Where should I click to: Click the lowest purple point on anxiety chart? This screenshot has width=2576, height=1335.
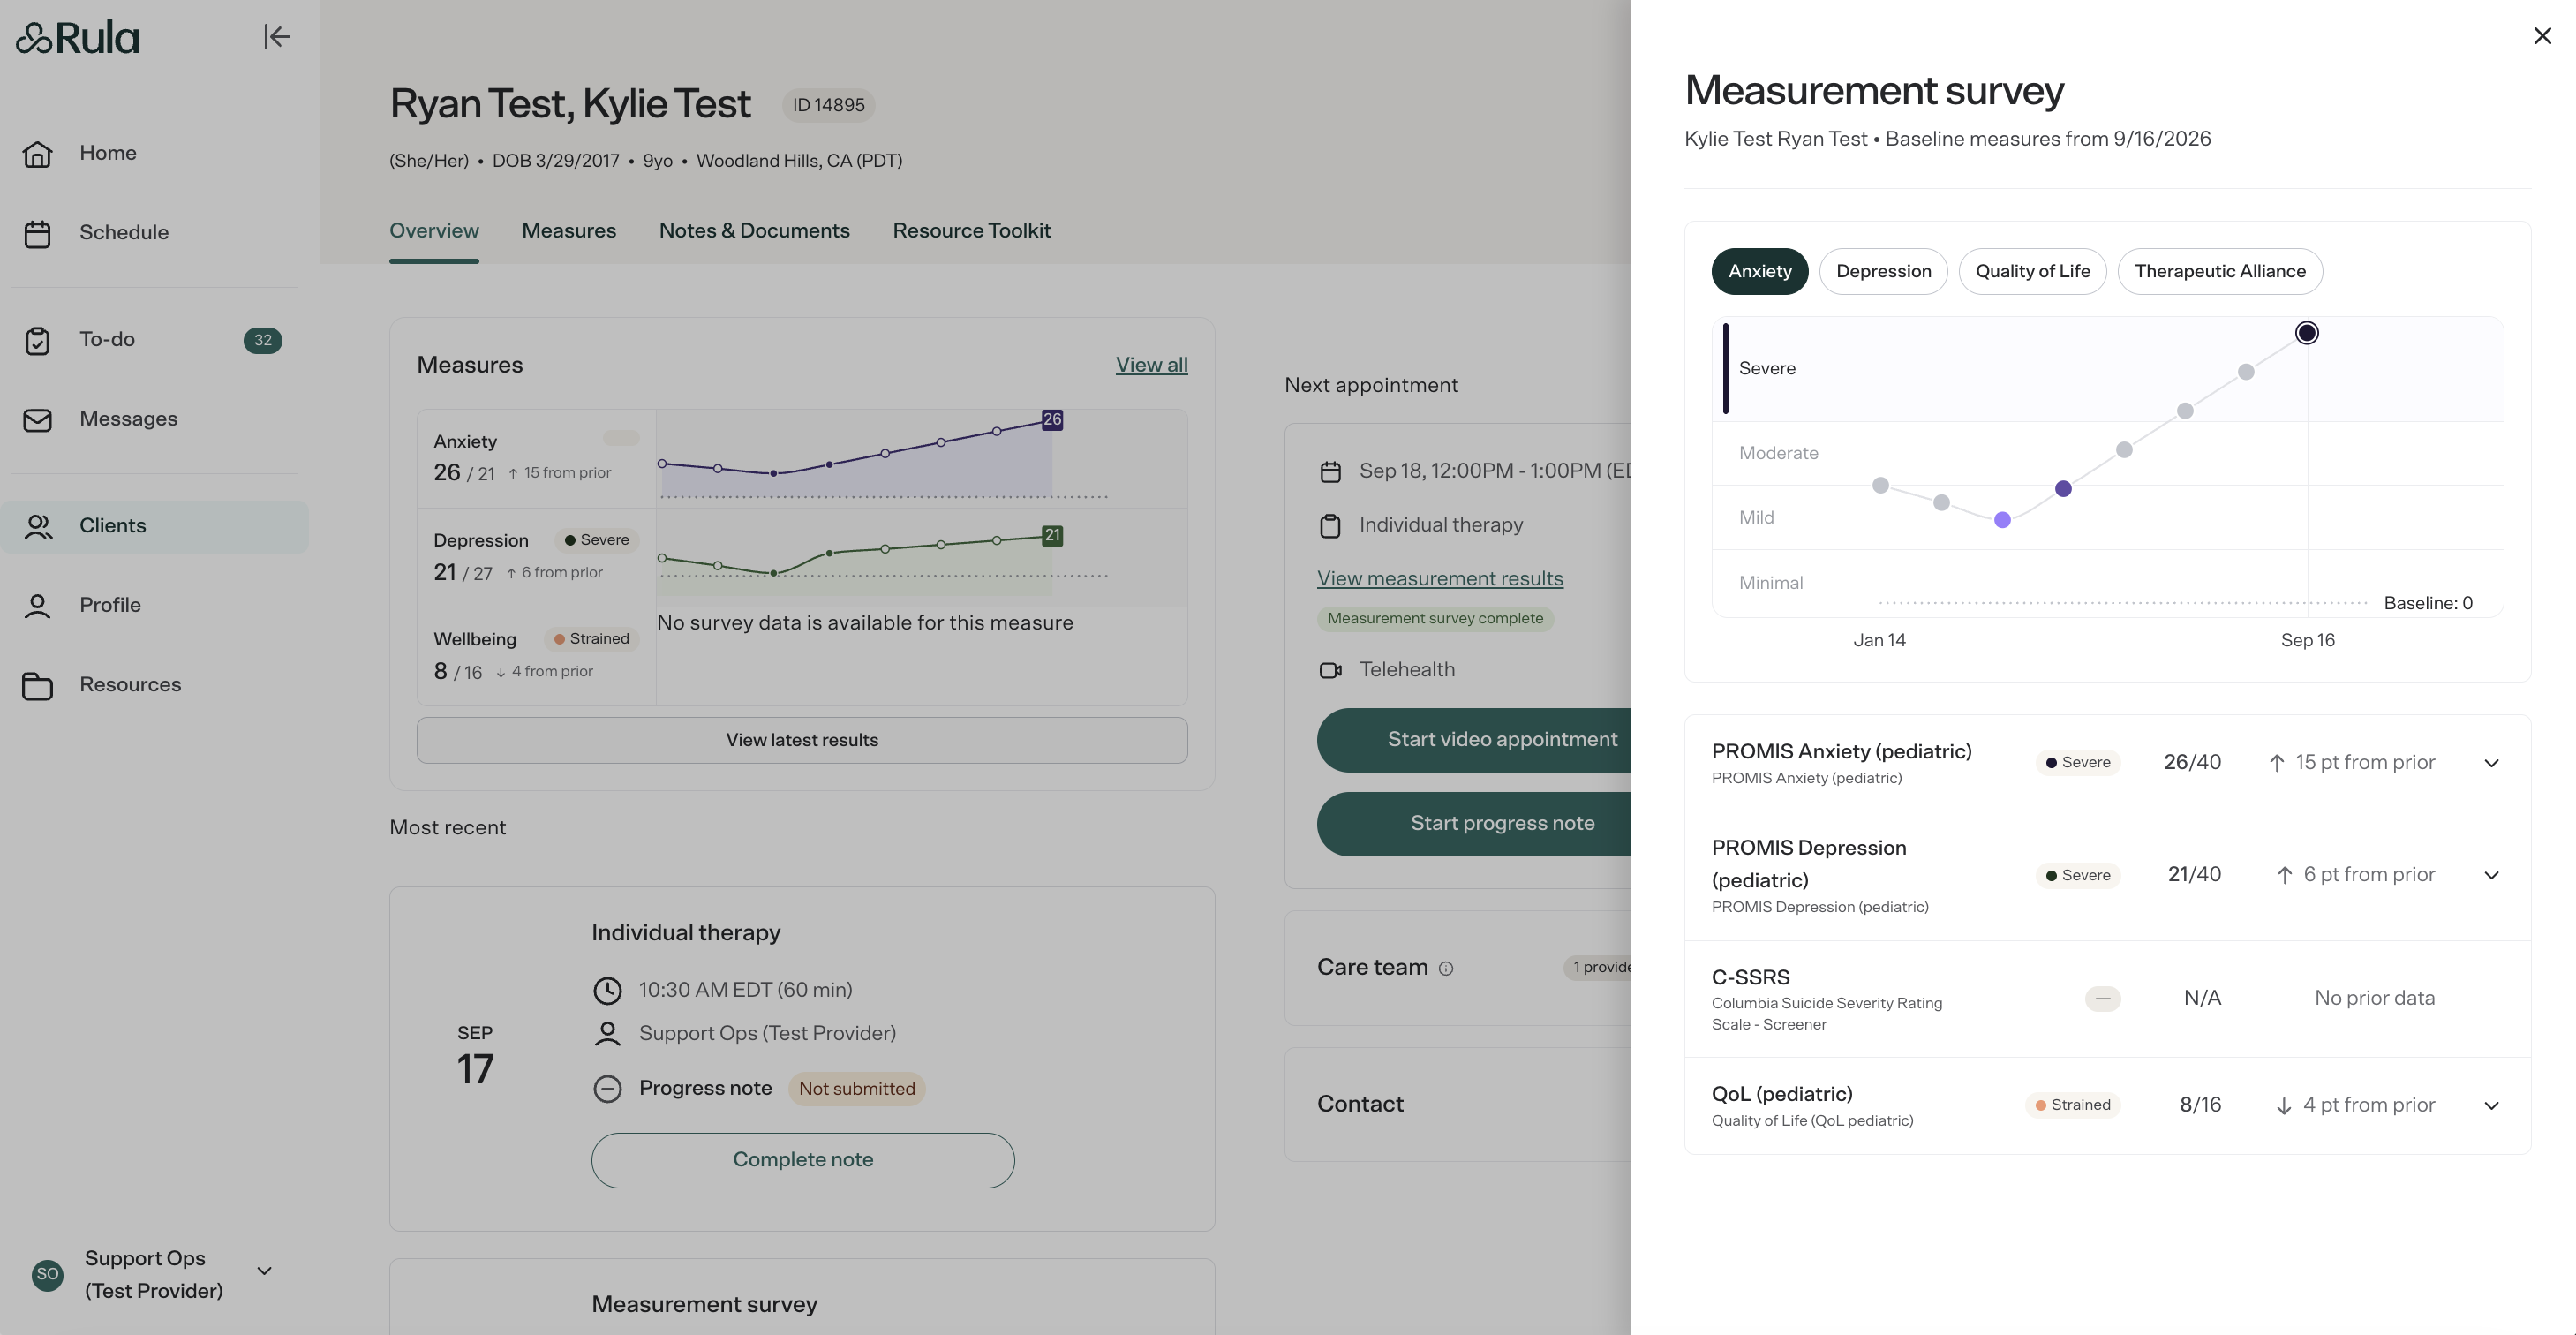pyautogui.click(x=2002, y=520)
